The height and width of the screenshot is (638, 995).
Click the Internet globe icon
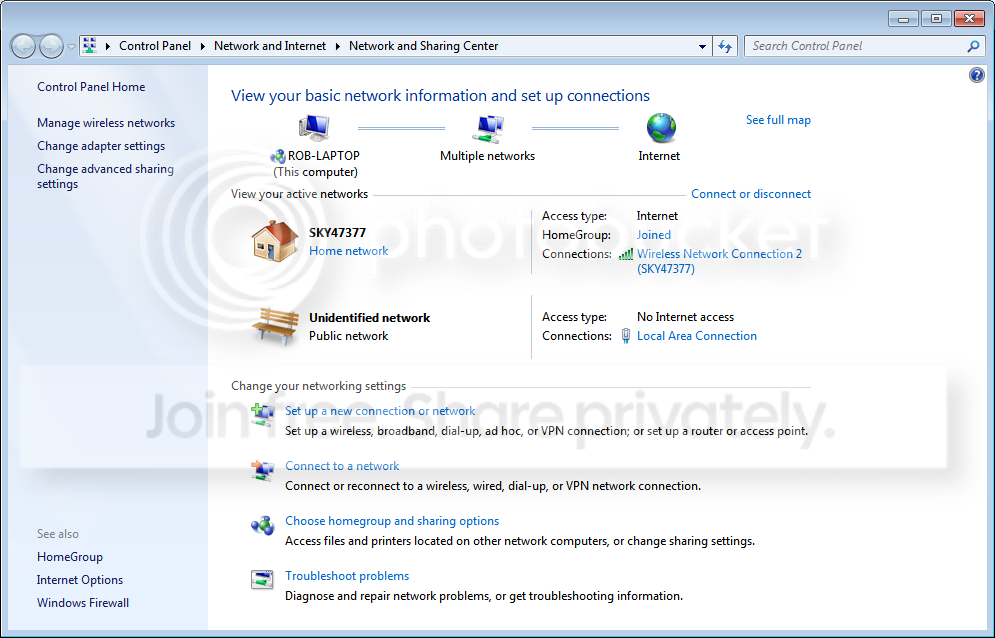pyautogui.click(x=661, y=128)
